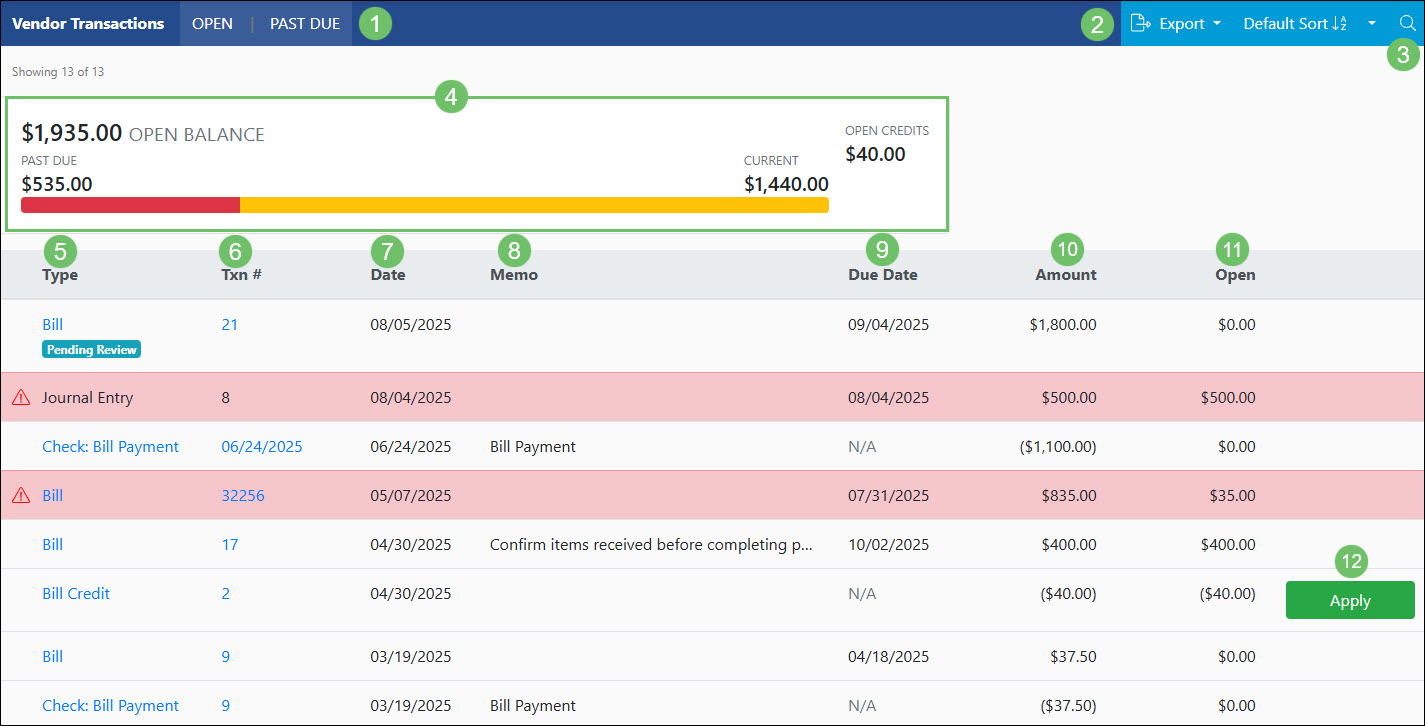The width and height of the screenshot is (1425, 726).
Task: Click the warning icon beside Bill 32256
Action: 20,495
